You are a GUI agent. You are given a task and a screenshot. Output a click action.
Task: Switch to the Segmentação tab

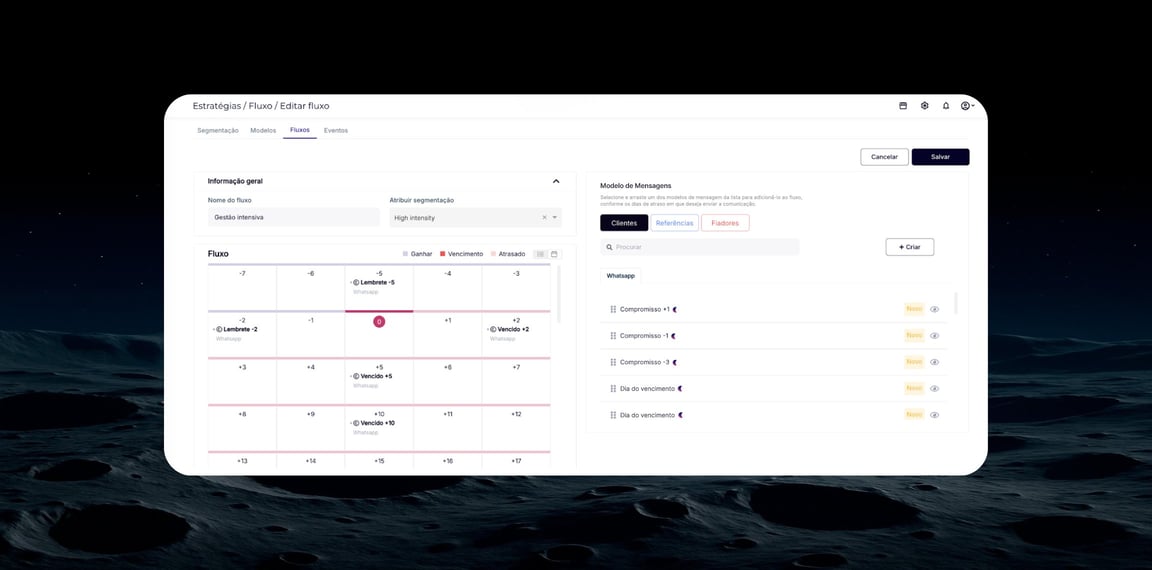(x=218, y=130)
